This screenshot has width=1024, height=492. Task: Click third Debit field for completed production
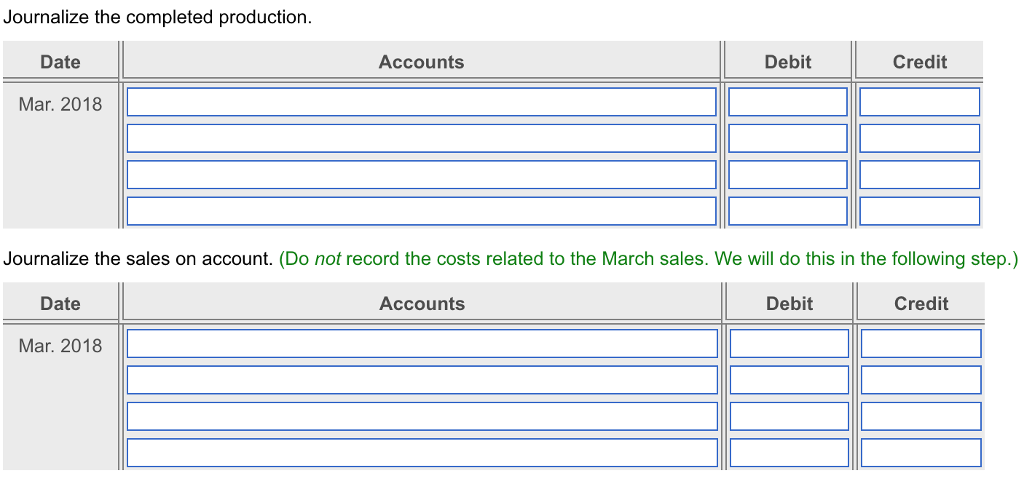tap(788, 174)
